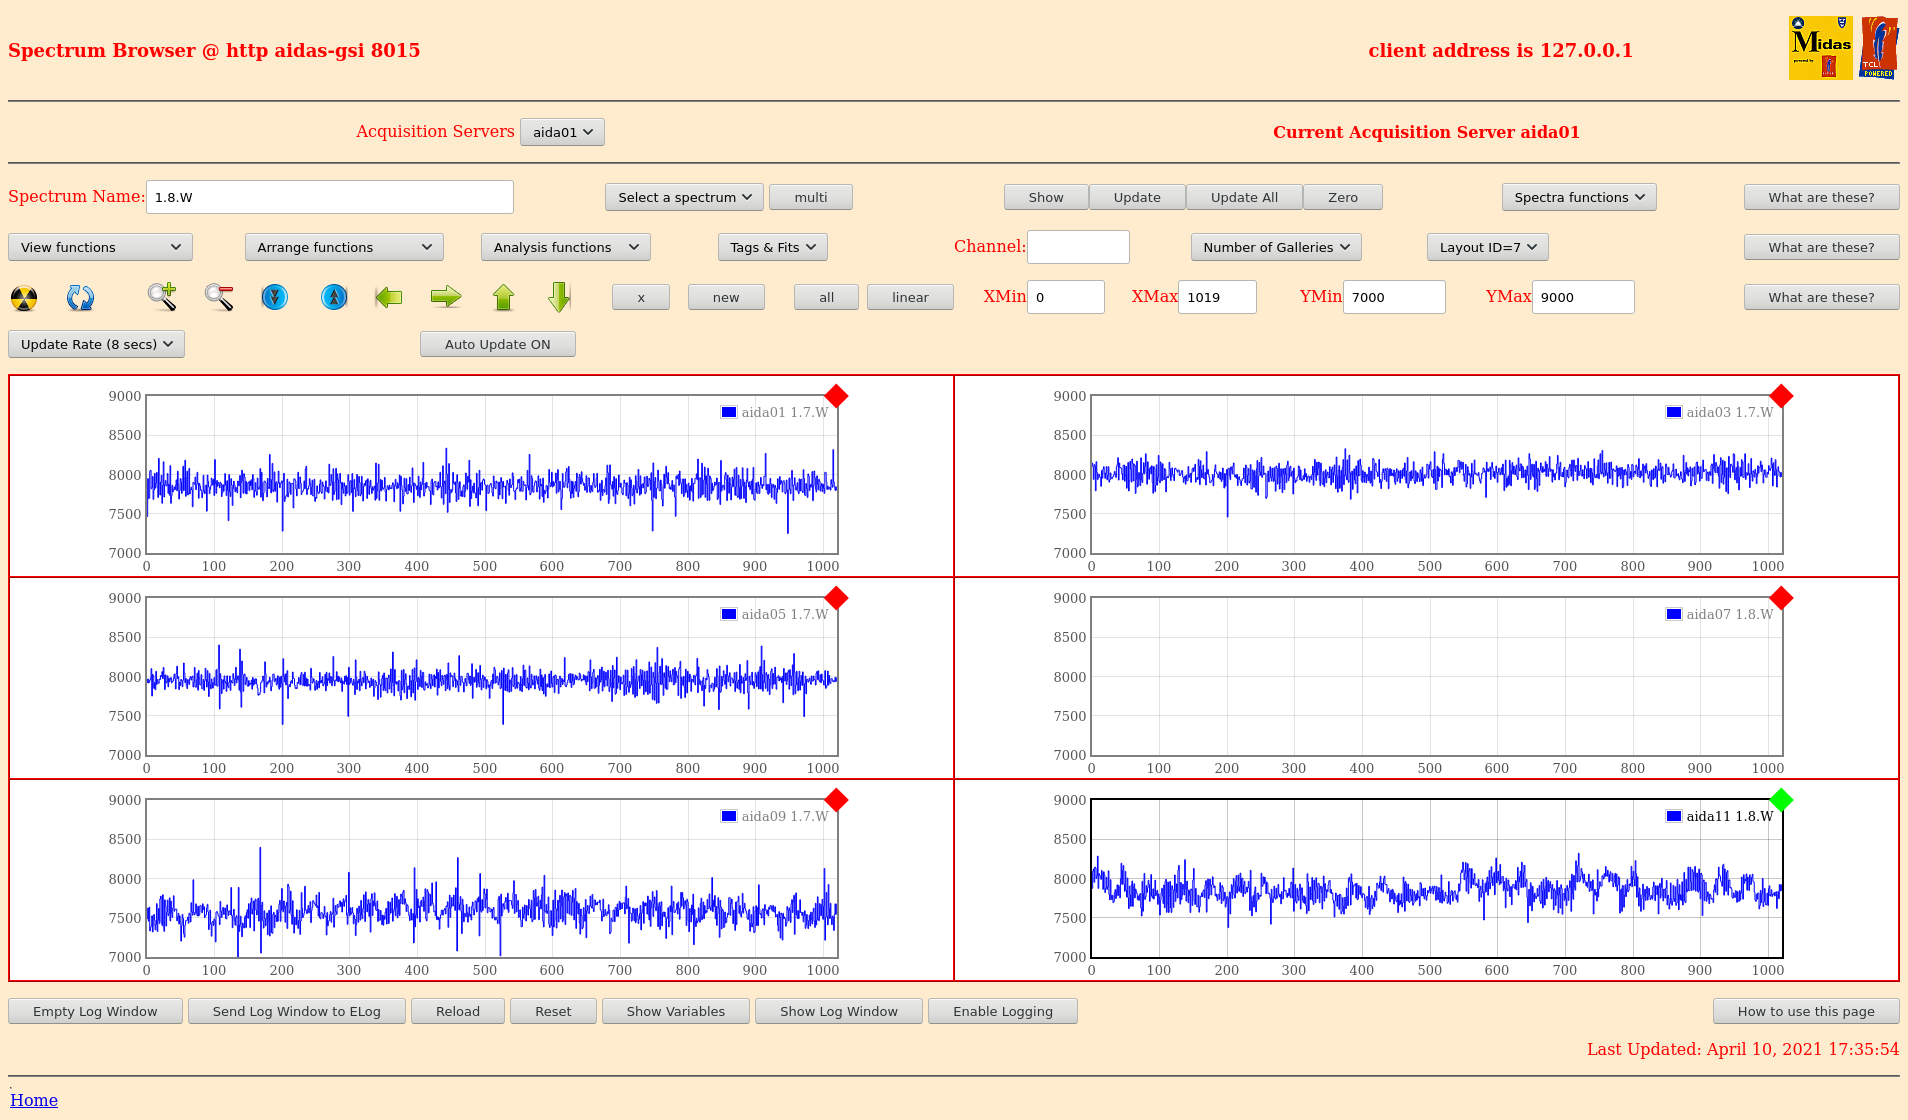The width and height of the screenshot is (1908, 1120).
Task: Click red diamond marker on aida07 plot
Action: click(1781, 598)
